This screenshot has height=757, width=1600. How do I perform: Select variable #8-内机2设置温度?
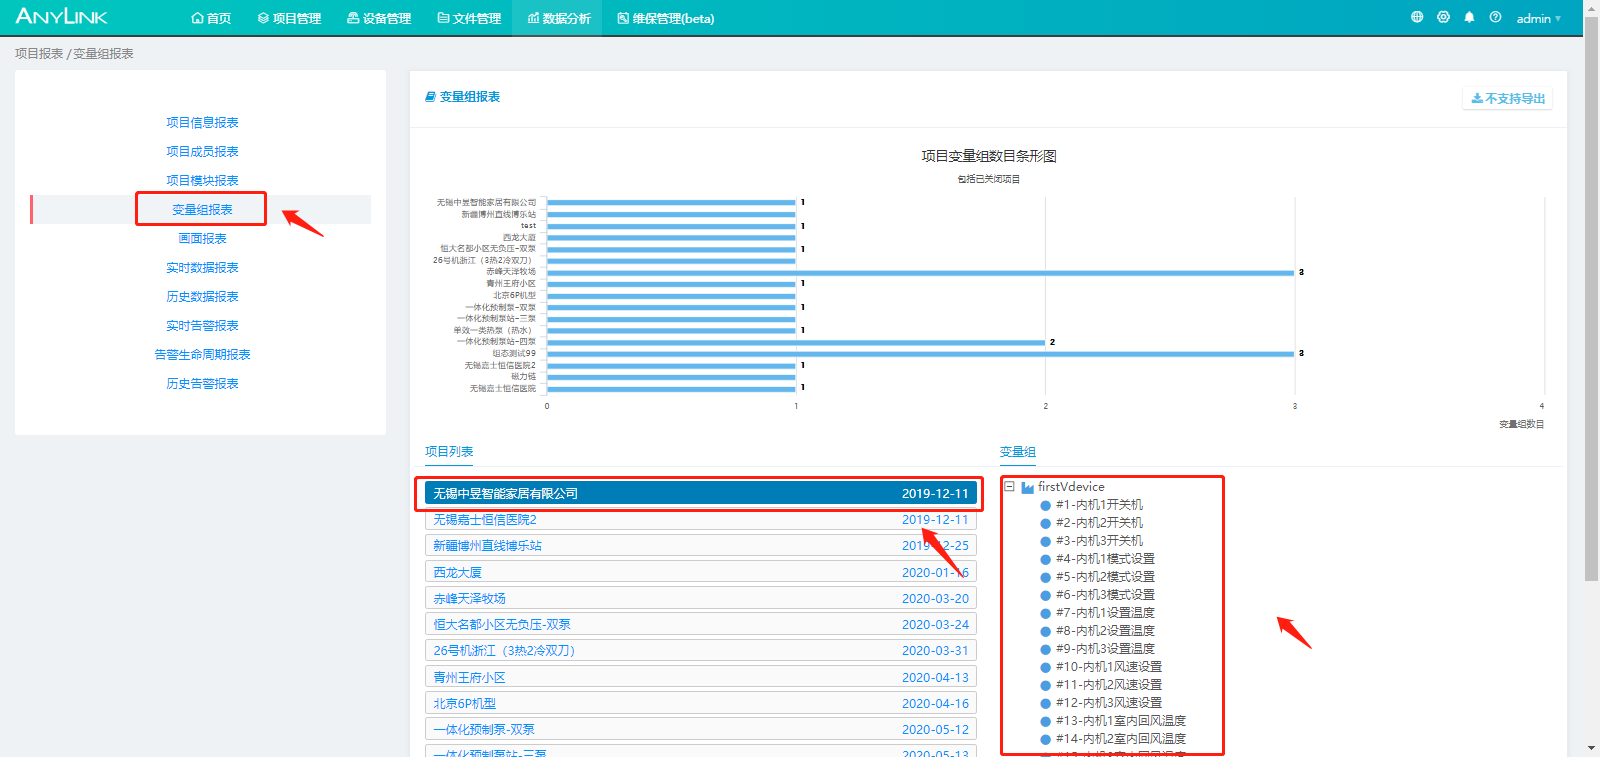[1105, 631]
